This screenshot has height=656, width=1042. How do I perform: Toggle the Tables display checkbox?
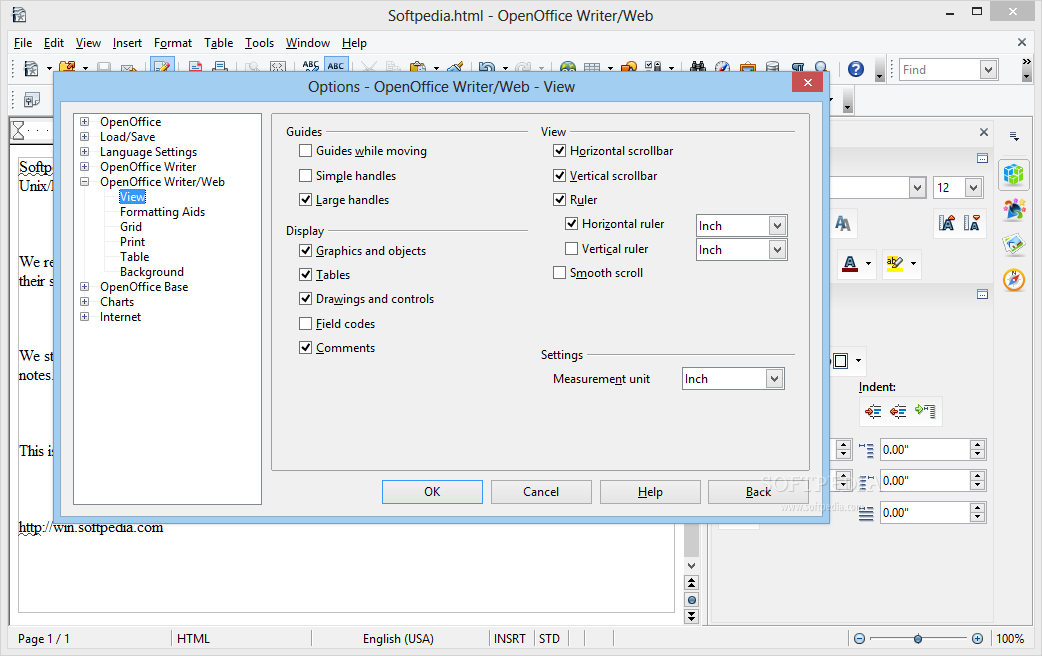coord(306,274)
